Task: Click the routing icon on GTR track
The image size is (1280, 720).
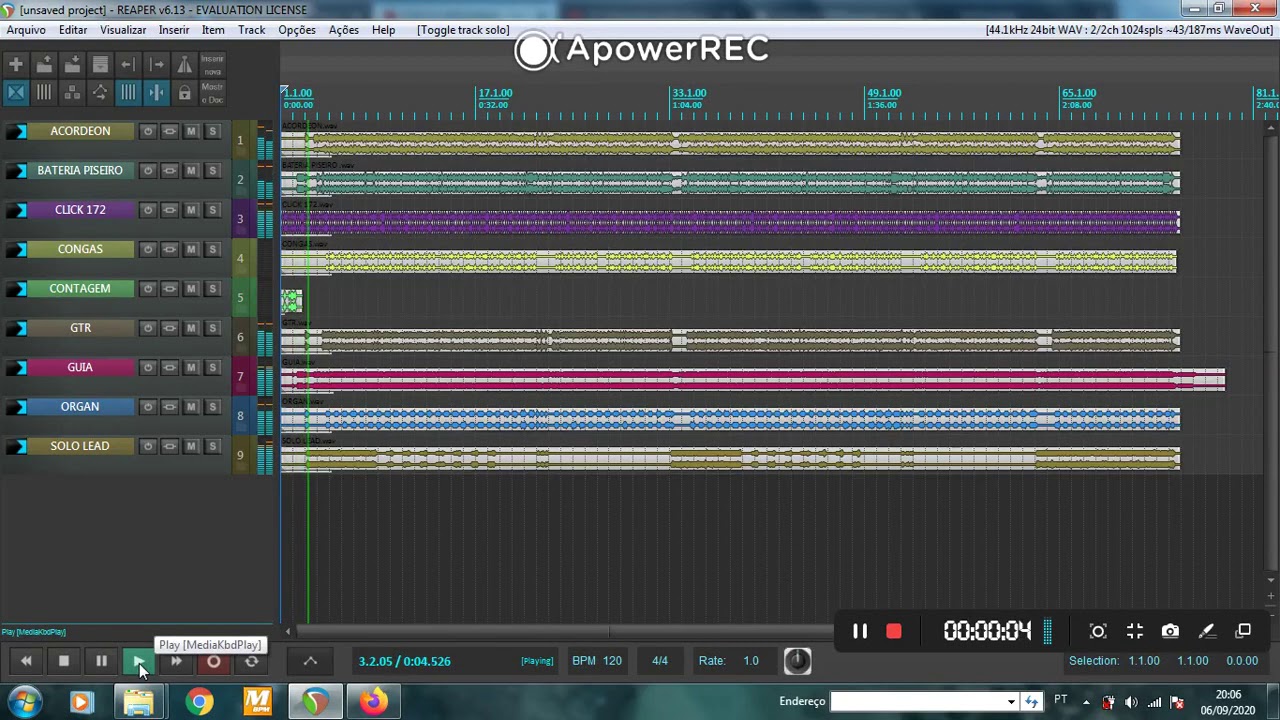Action: 169,328
